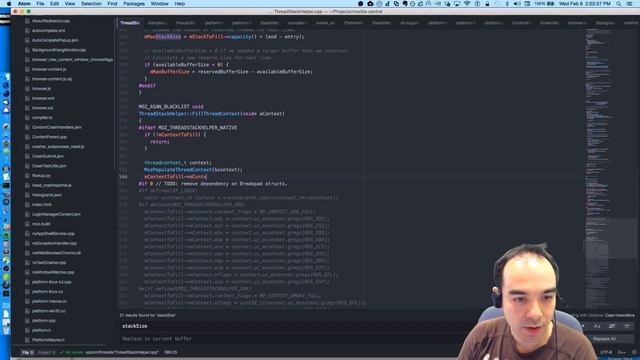
Task: Open the Find menu
Action: (x=112, y=4)
